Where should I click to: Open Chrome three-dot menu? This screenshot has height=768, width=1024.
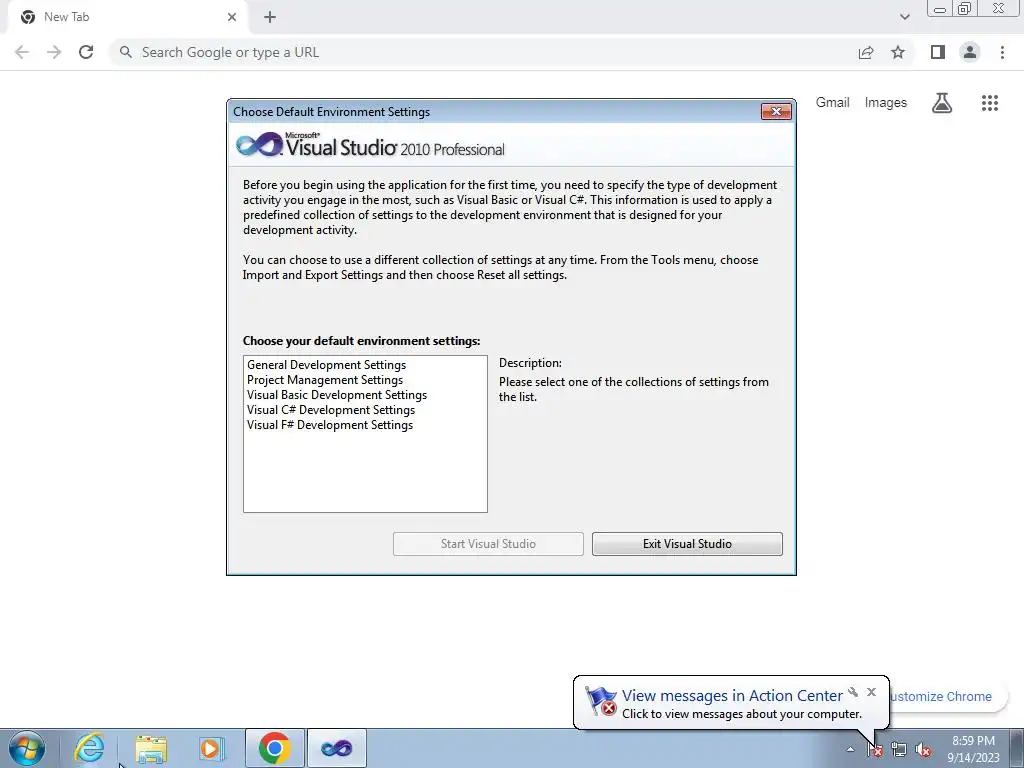pyautogui.click(x=1002, y=52)
